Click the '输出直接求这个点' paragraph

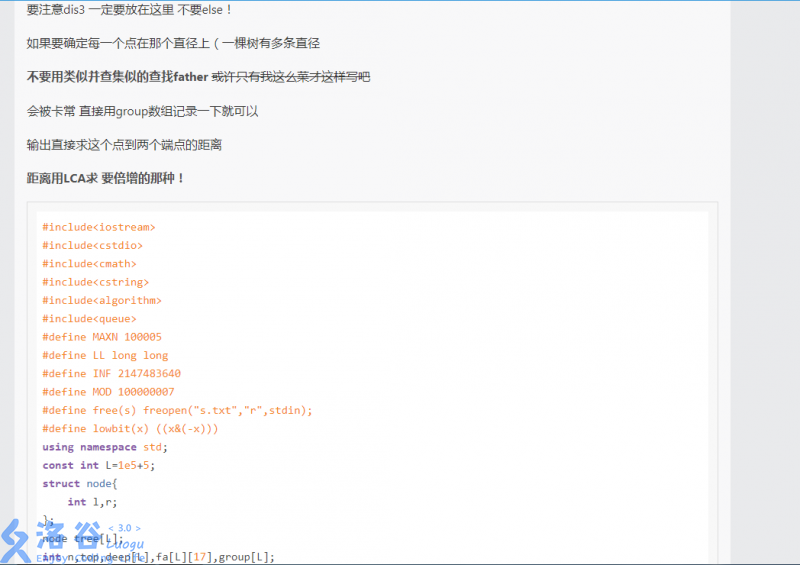coord(124,145)
